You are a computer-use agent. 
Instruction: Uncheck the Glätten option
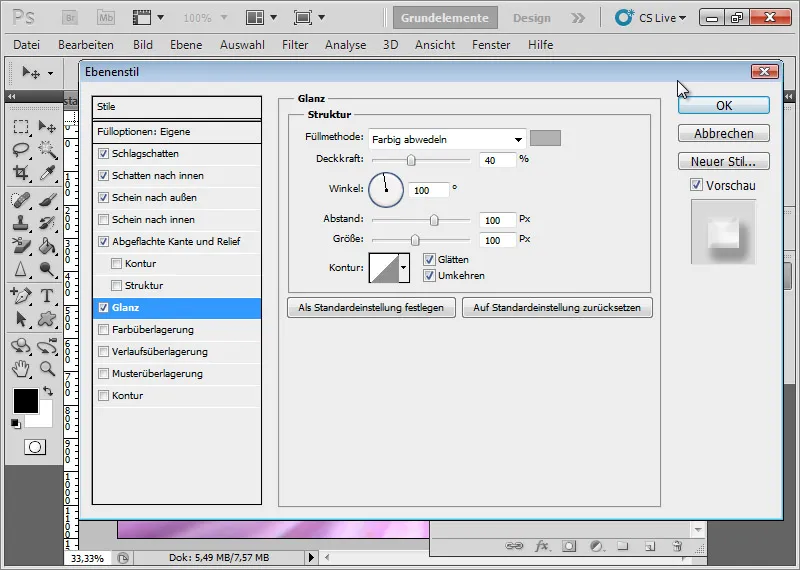(429, 259)
